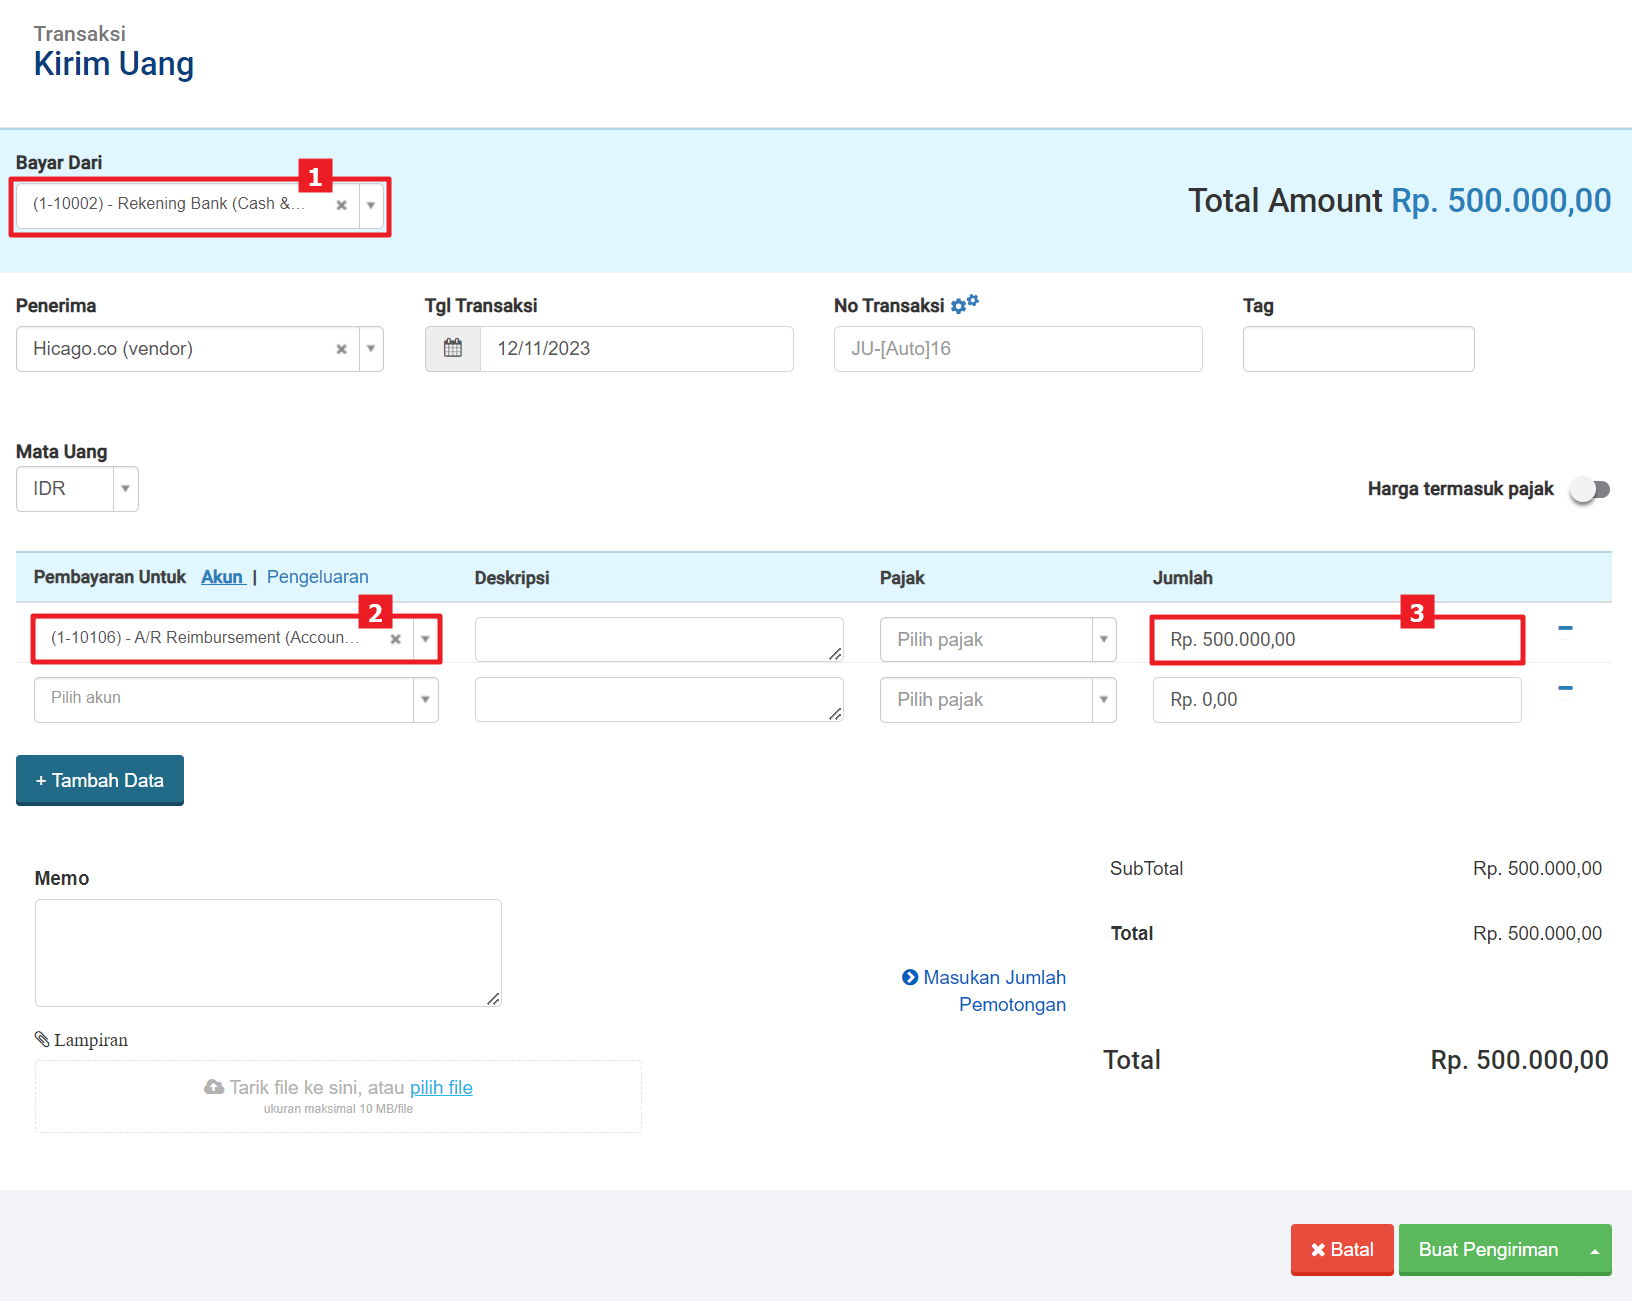The height and width of the screenshot is (1301, 1632).
Task: Open the Mata Uang IDR dropdown
Action: tap(125, 489)
